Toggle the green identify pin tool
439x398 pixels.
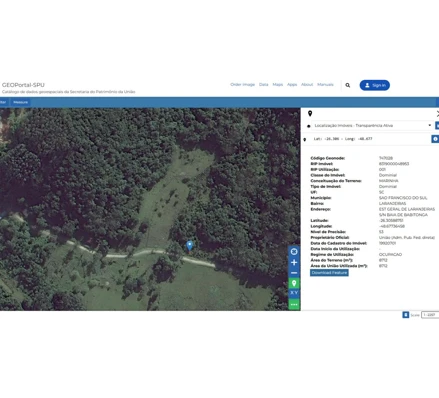(294, 283)
